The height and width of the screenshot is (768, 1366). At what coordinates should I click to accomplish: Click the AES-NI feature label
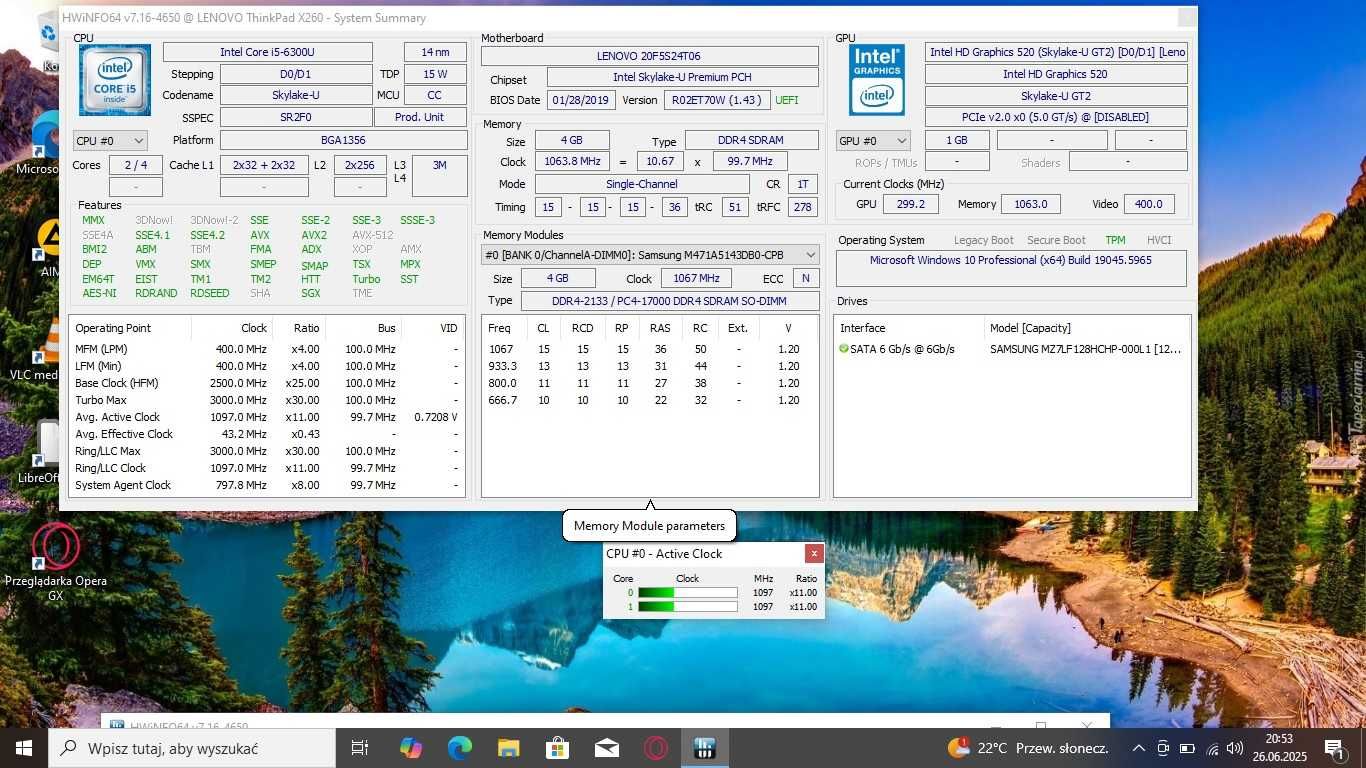[100, 293]
